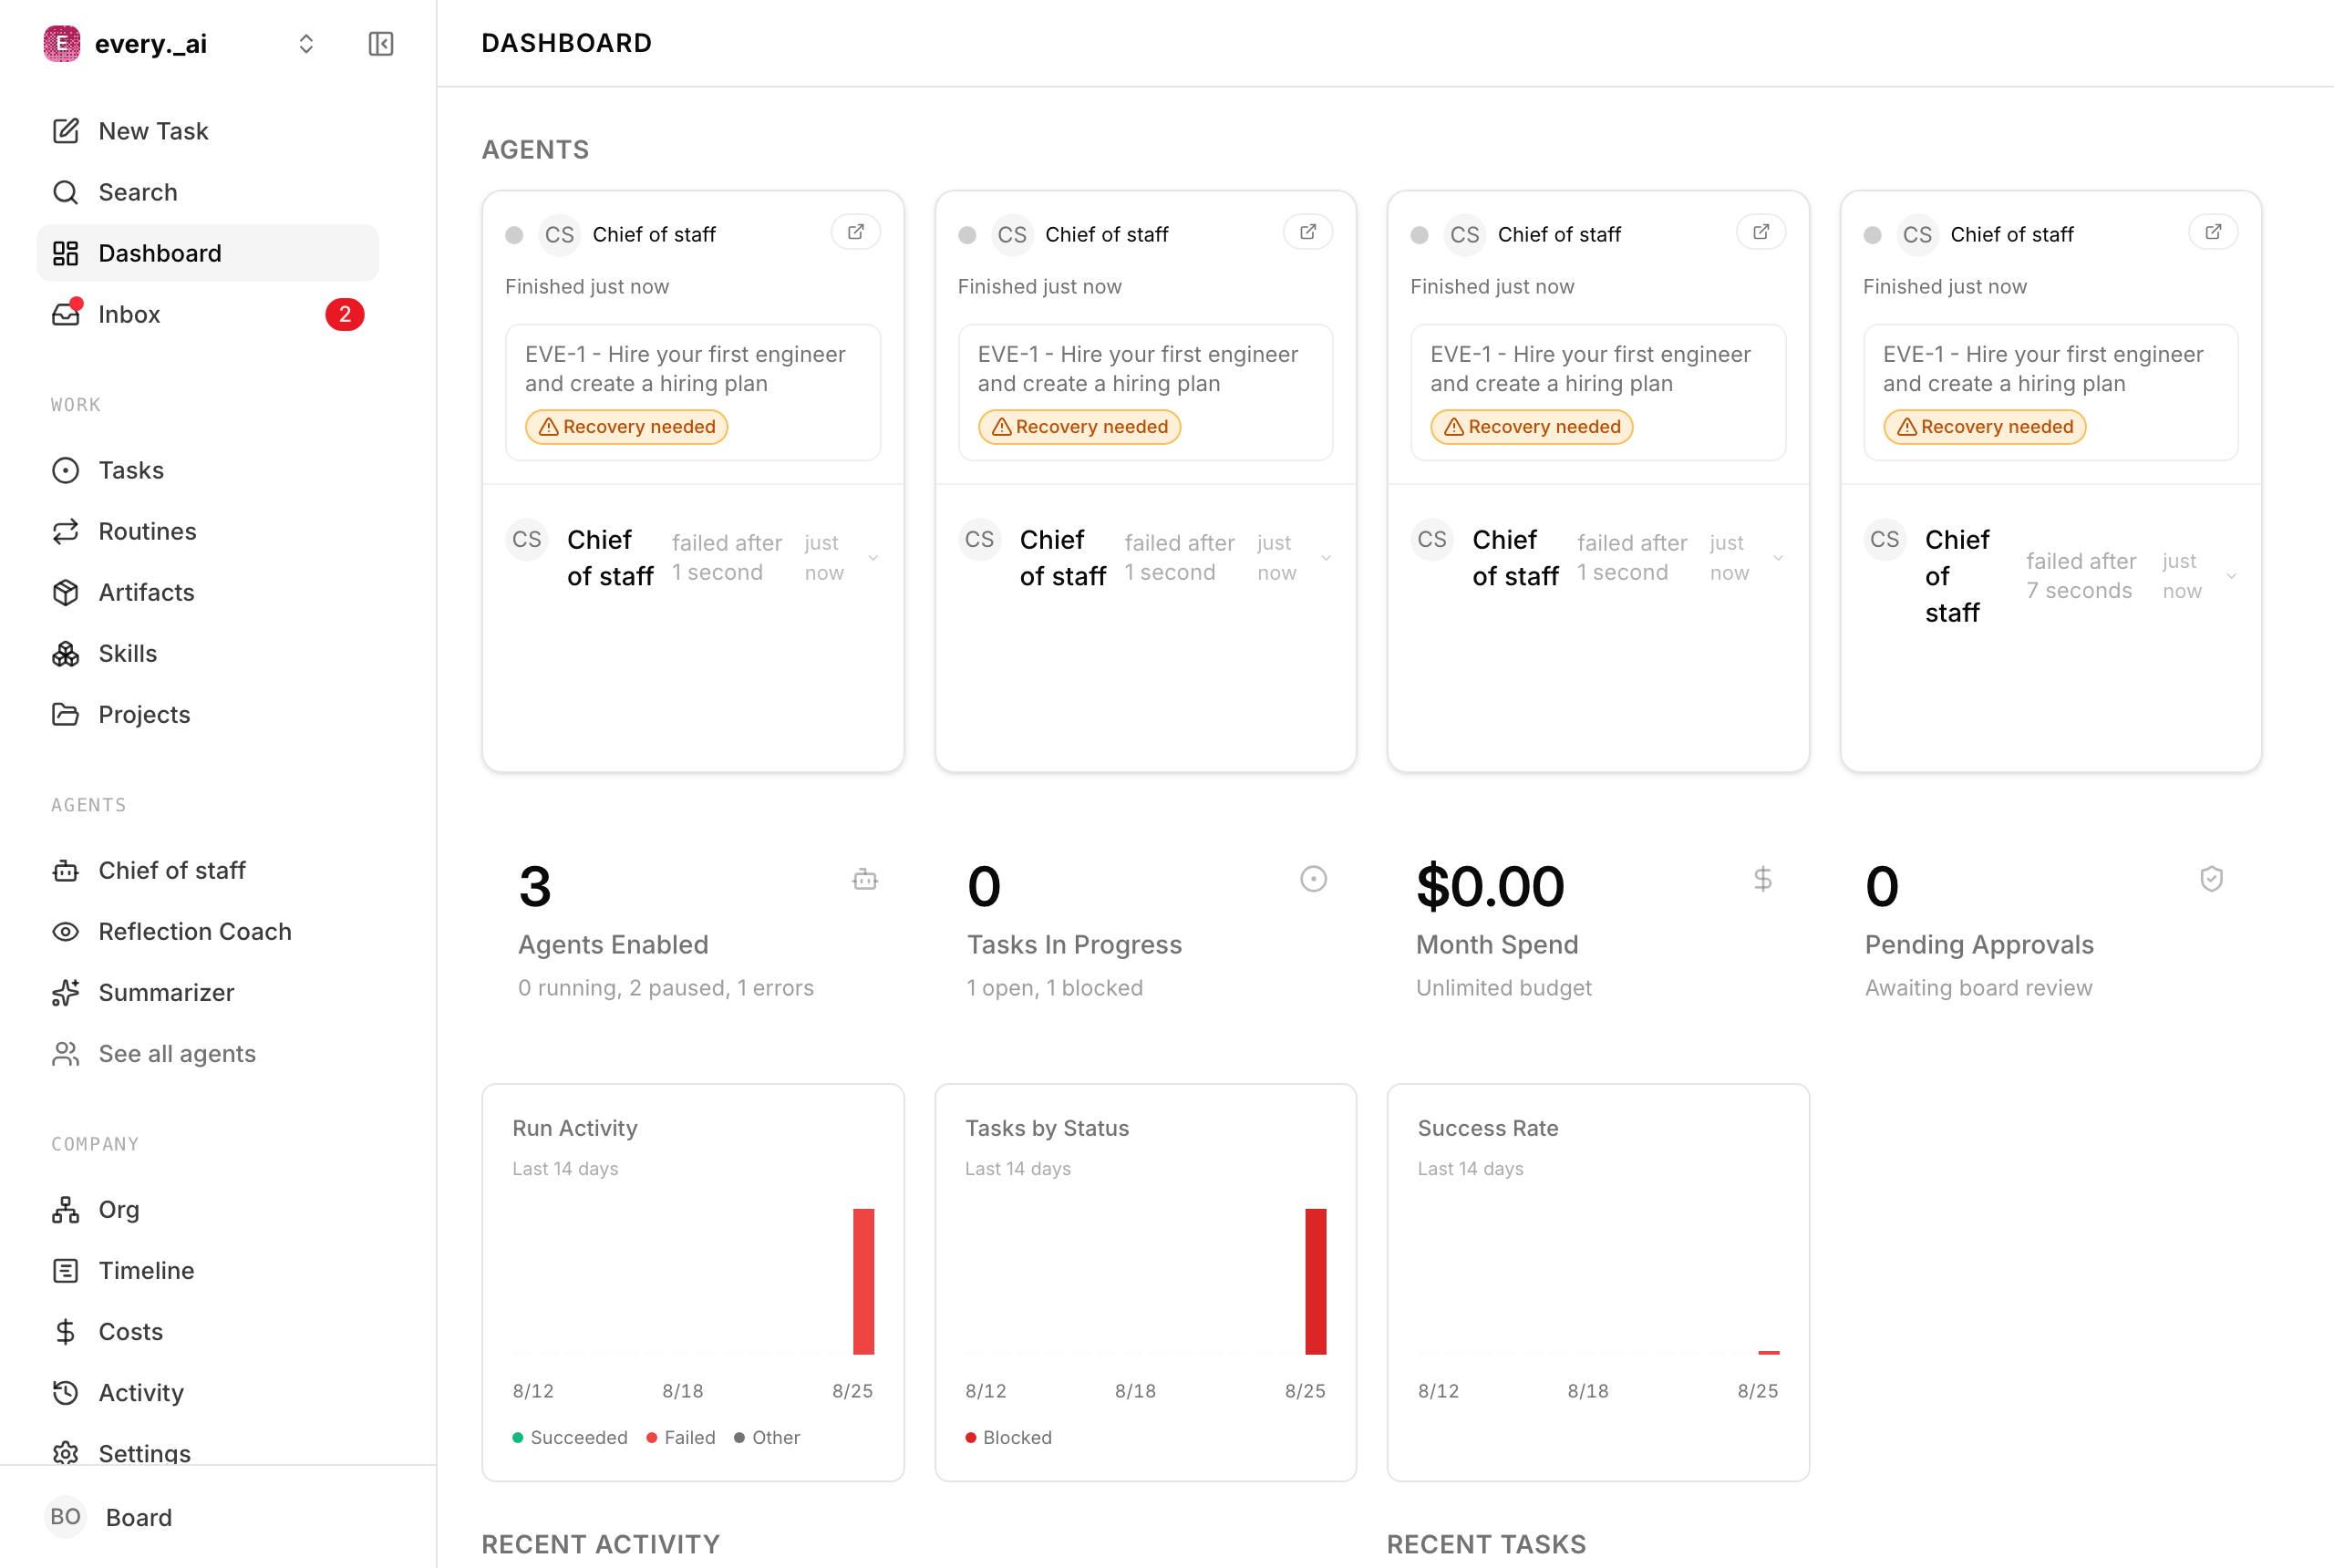Go to Tasks in the sidebar
This screenshot has height=1568, width=2334.
207,470
